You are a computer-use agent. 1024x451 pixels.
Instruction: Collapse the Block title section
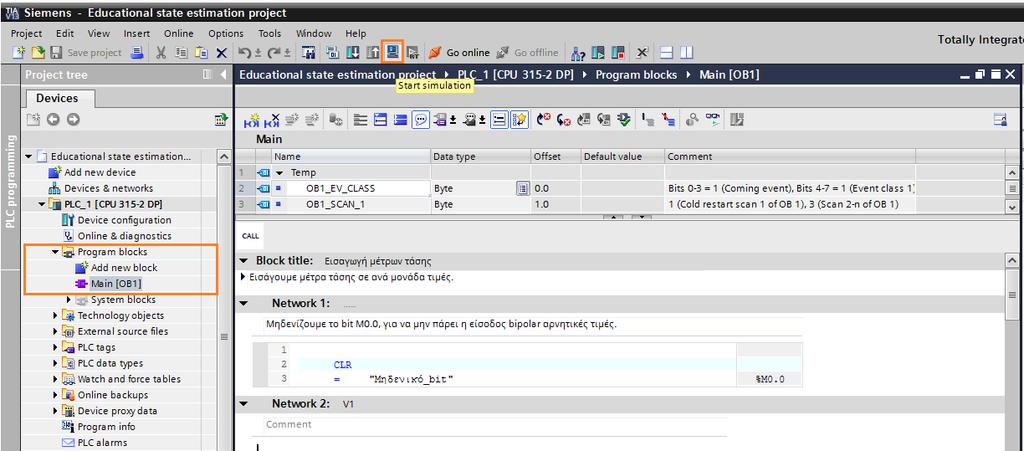tap(244, 261)
